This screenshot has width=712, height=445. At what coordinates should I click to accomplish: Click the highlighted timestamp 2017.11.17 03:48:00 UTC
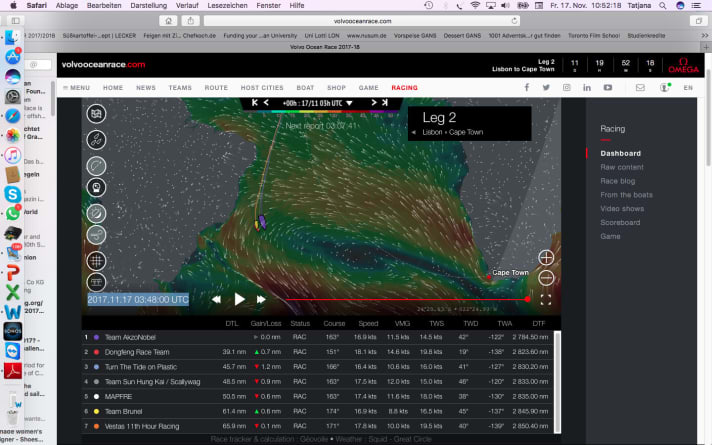pyautogui.click(x=138, y=300)
